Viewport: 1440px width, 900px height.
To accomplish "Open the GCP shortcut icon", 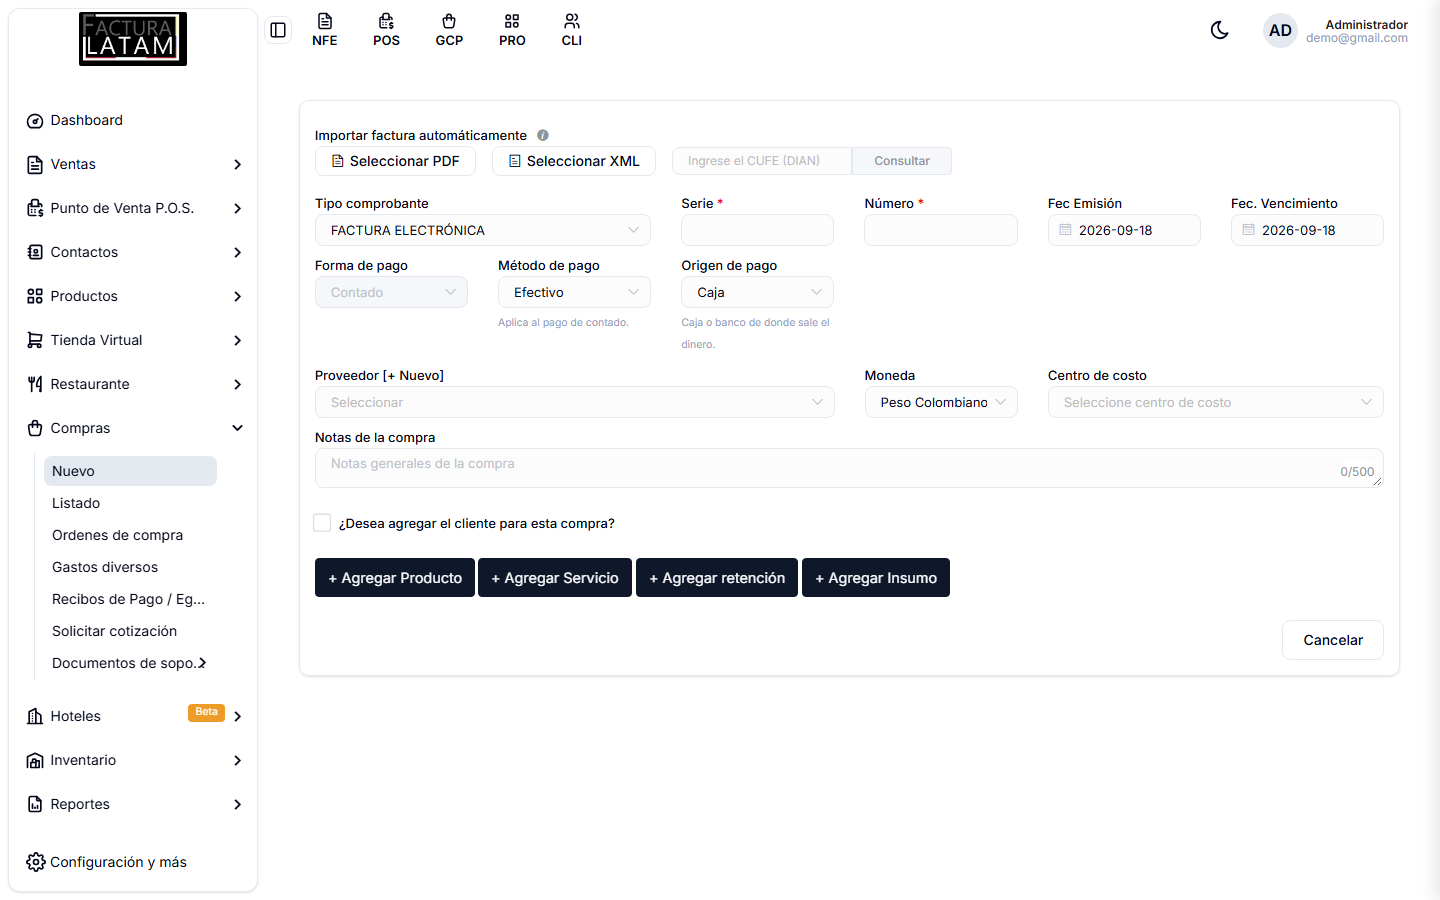I will (449, 30).
